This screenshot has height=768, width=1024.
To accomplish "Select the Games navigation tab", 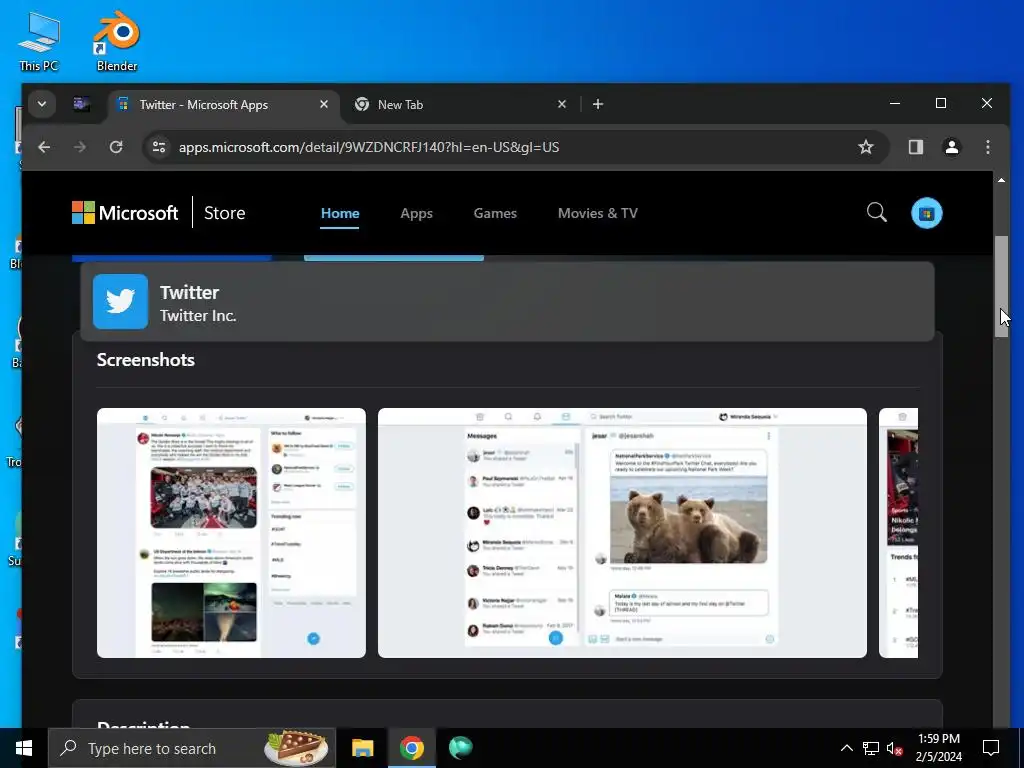I will coord(495,214).
